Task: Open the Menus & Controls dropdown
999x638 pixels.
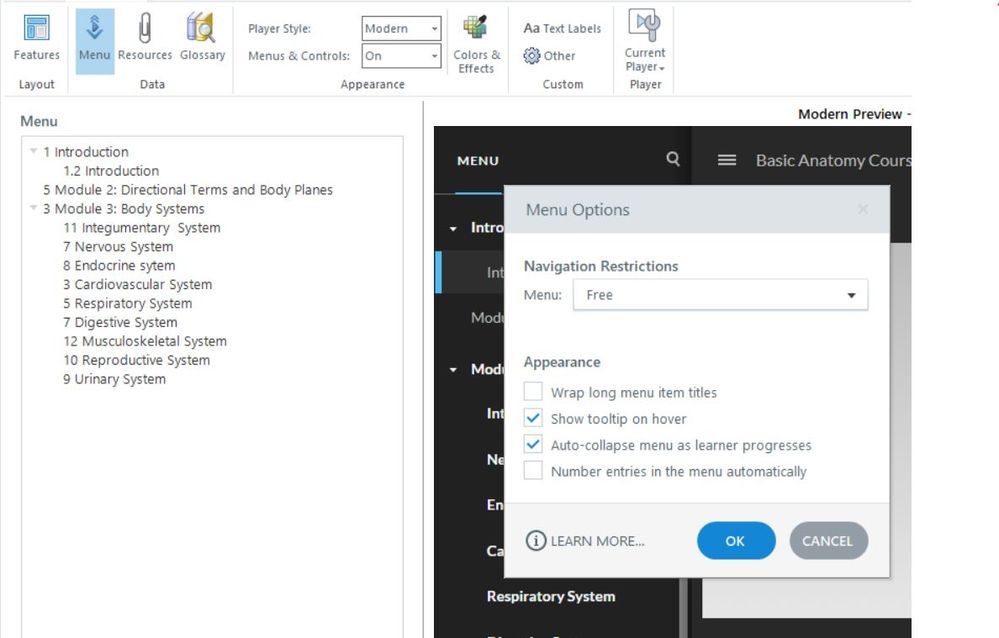Action: (x=401, y=55)
